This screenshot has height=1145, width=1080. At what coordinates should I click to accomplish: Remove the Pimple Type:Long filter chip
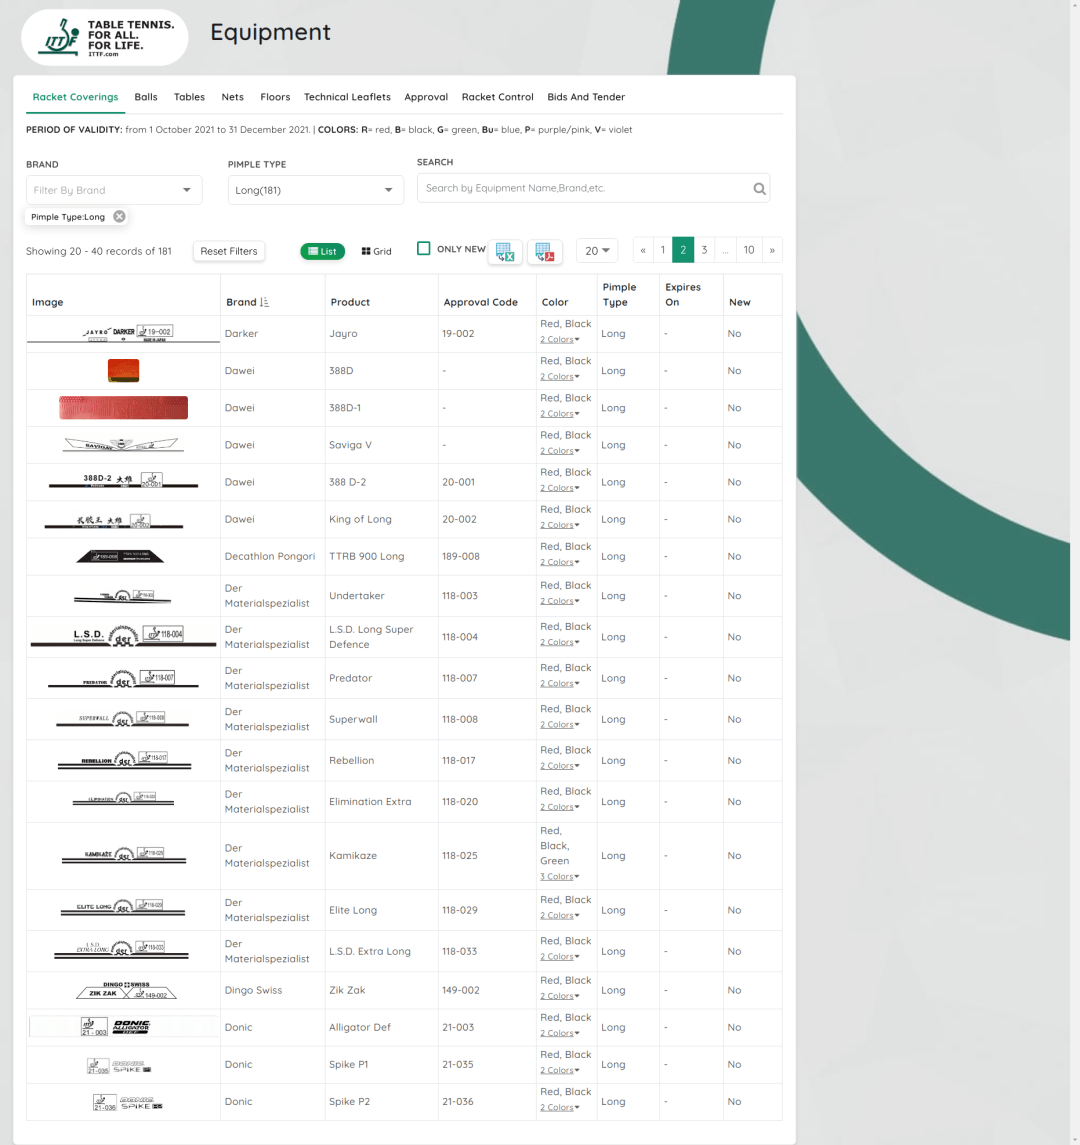[x=119, y=217]
